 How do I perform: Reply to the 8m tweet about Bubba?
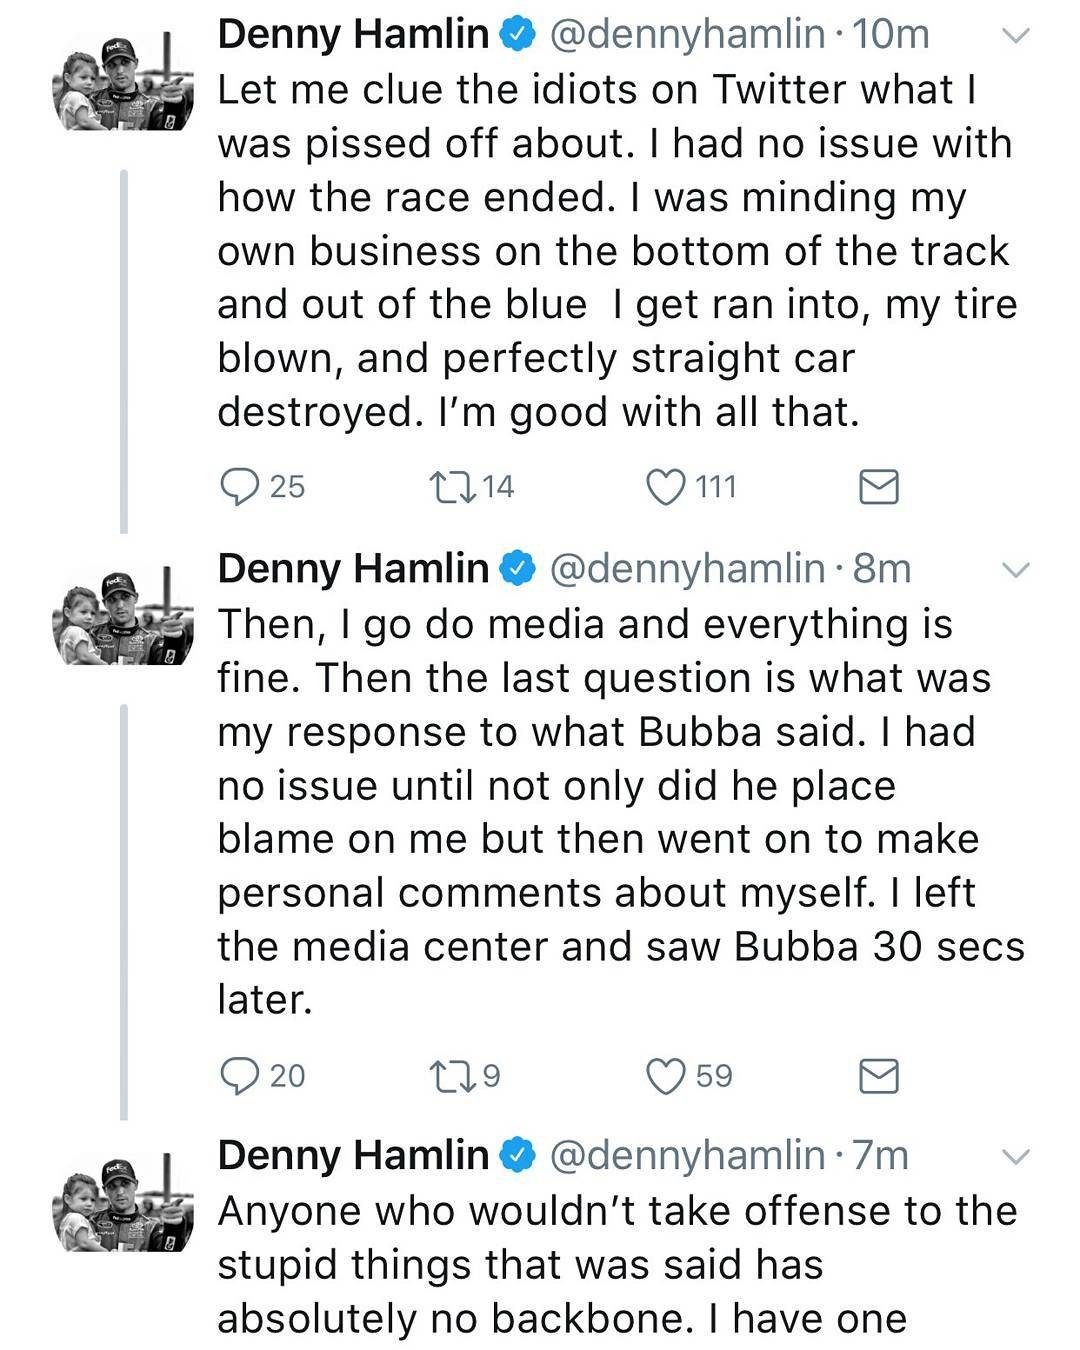(x=239, y=1076)
